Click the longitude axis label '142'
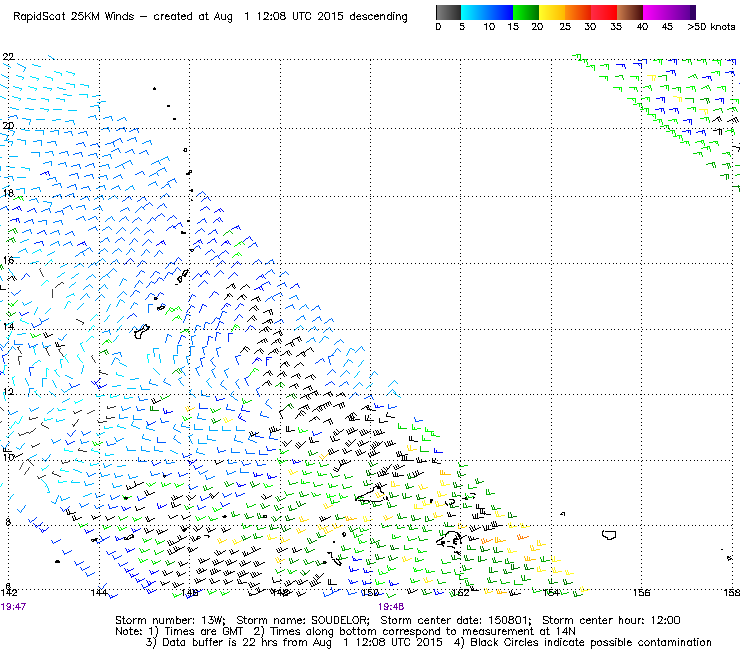Screen dimensions: 740x650 9,593
